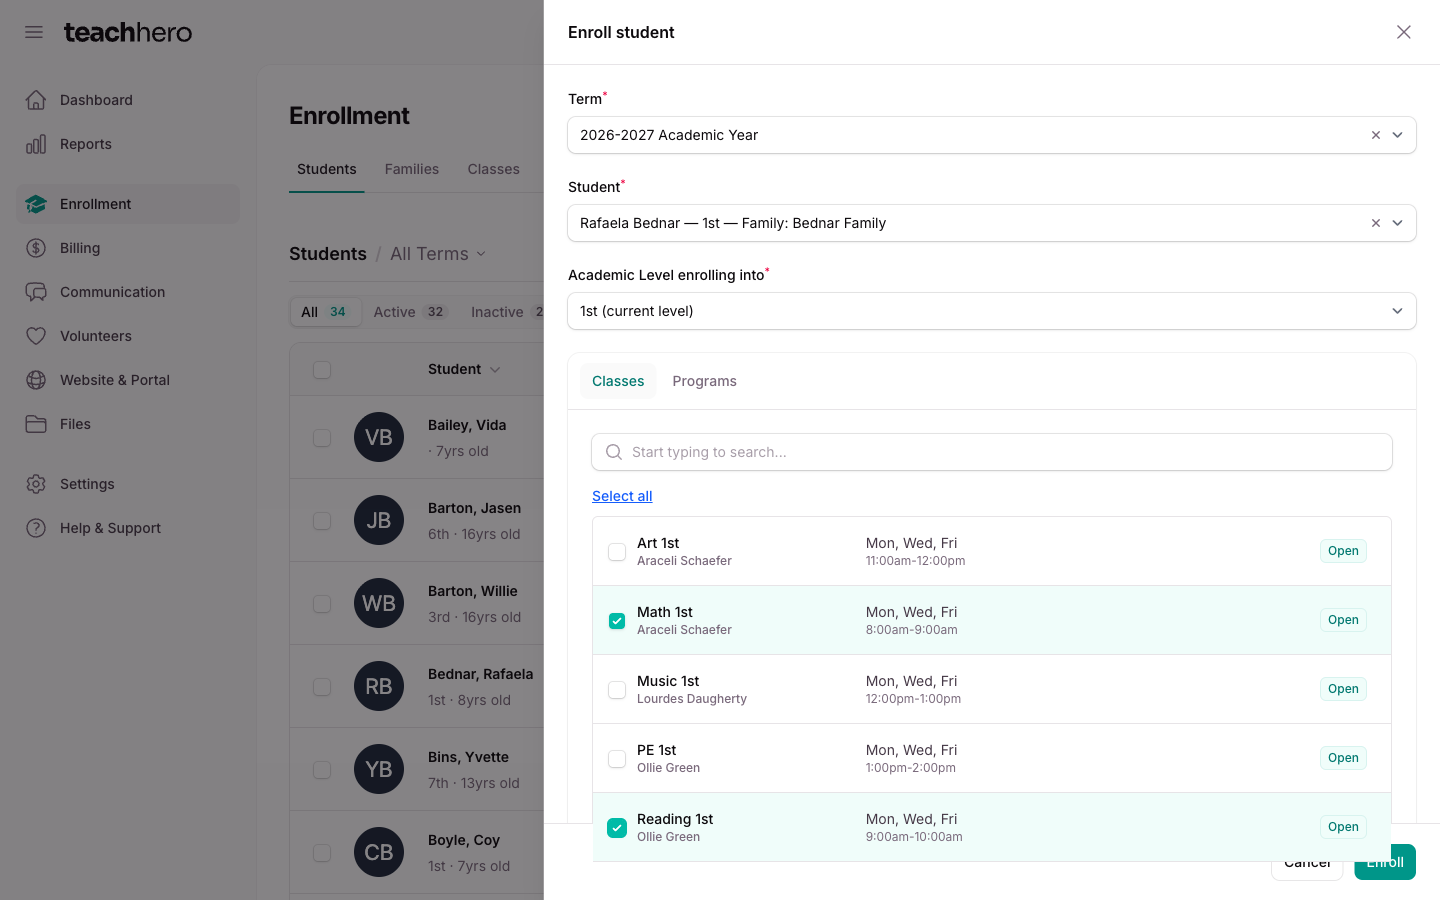Click the Website & Portal globe icon
Viewport: 1440px width, 900px height.
click(36, 380)
